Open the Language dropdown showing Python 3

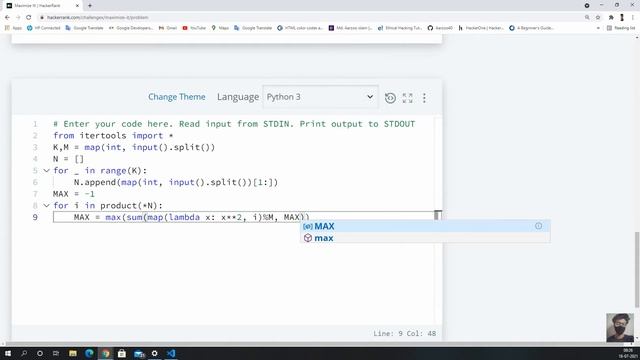(x=320, y=97)
